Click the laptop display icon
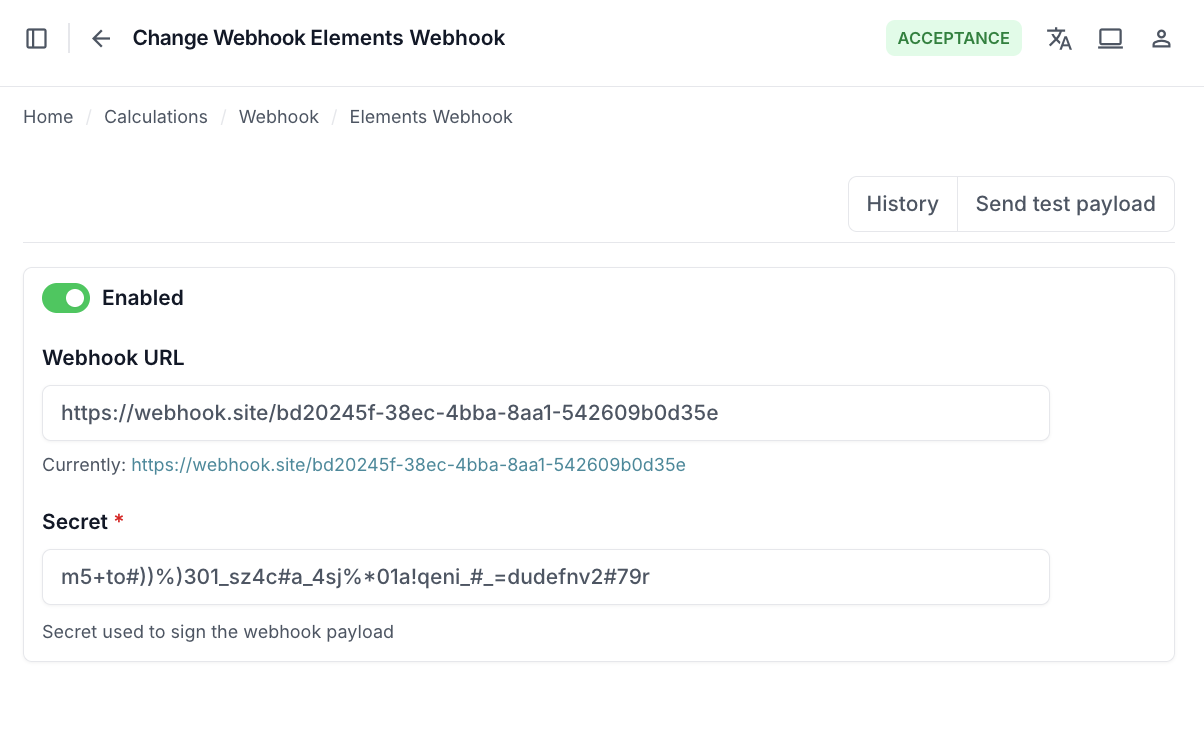Viewport: 1204px width, 744px height. (1110, 38)
